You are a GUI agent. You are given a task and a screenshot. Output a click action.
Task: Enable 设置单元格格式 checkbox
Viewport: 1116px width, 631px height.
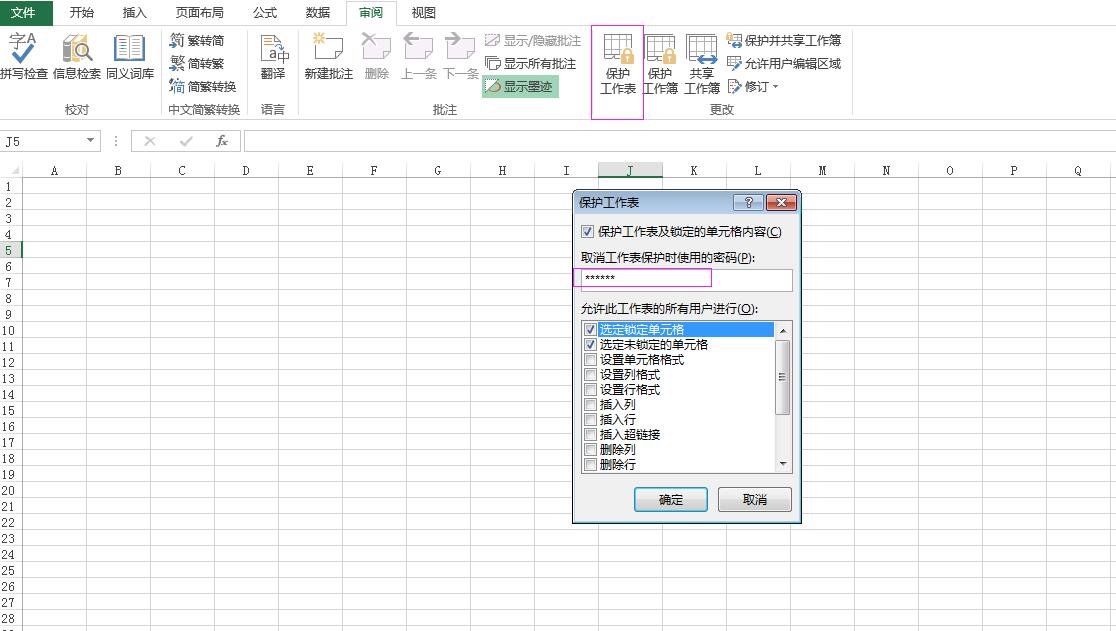(590, 359)
